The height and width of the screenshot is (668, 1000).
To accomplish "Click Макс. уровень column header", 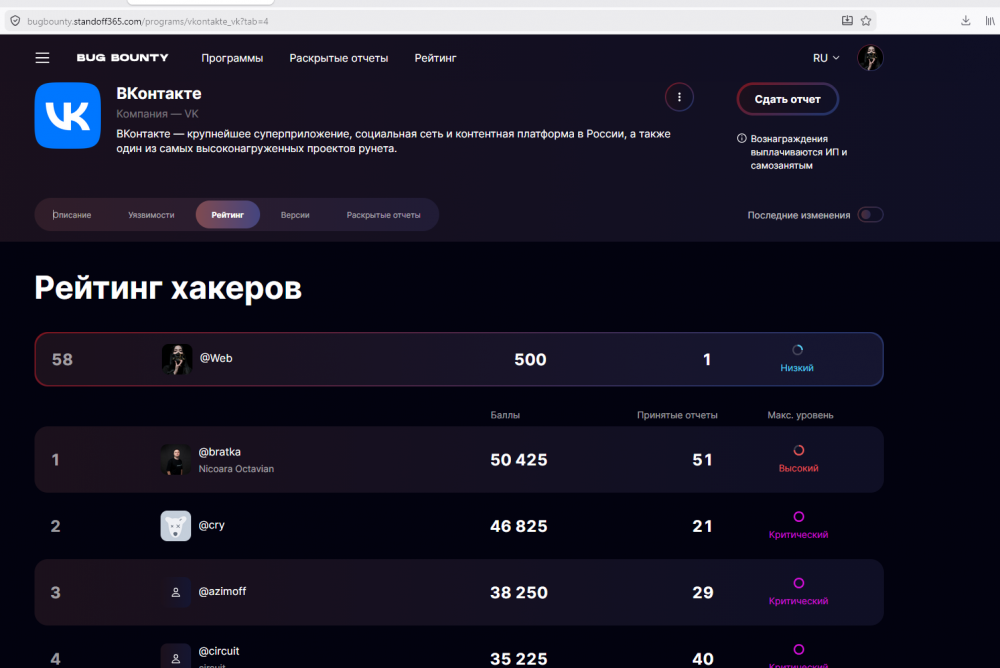I will tap(800, 415).
